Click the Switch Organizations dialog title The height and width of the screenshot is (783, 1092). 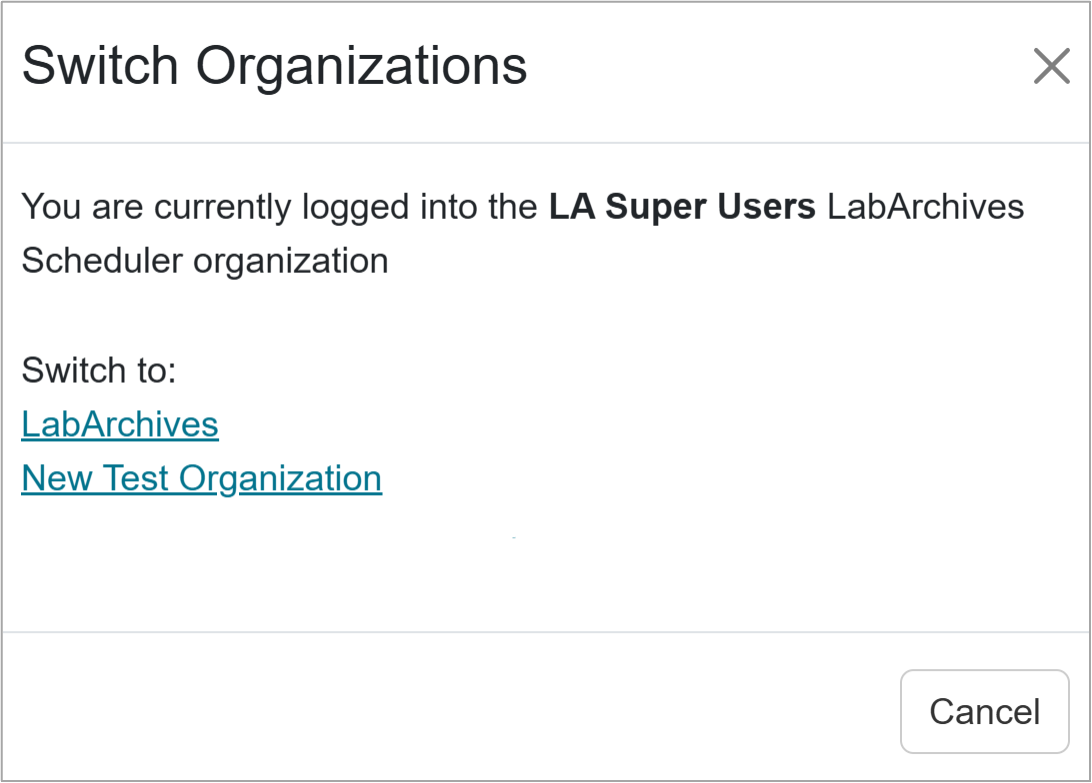[x=274, y=65]
